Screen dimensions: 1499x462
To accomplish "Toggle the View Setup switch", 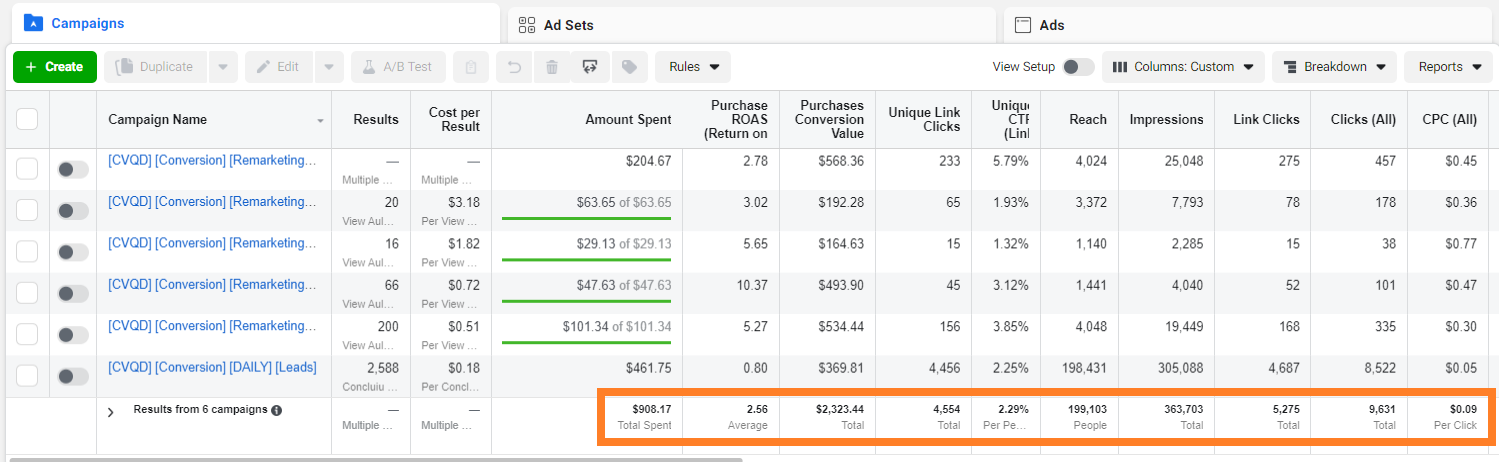I will pos(1077,67).
